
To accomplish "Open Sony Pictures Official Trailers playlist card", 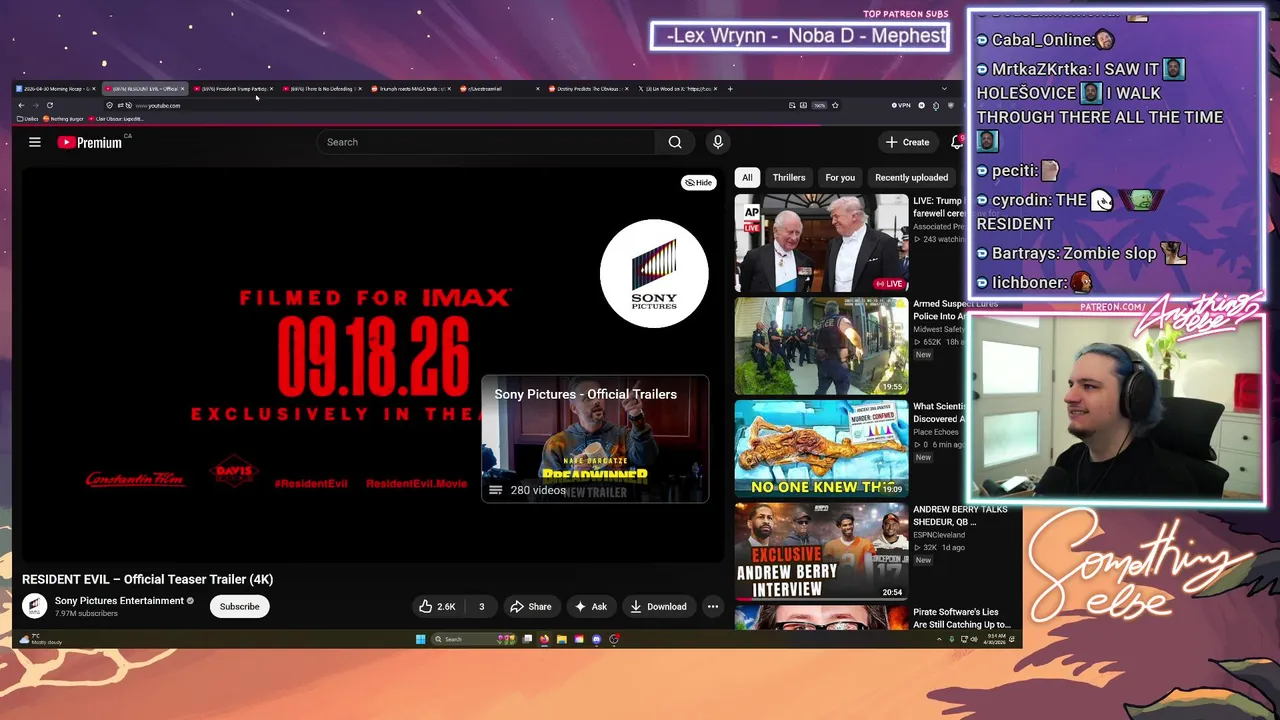I will click(595, 439).
